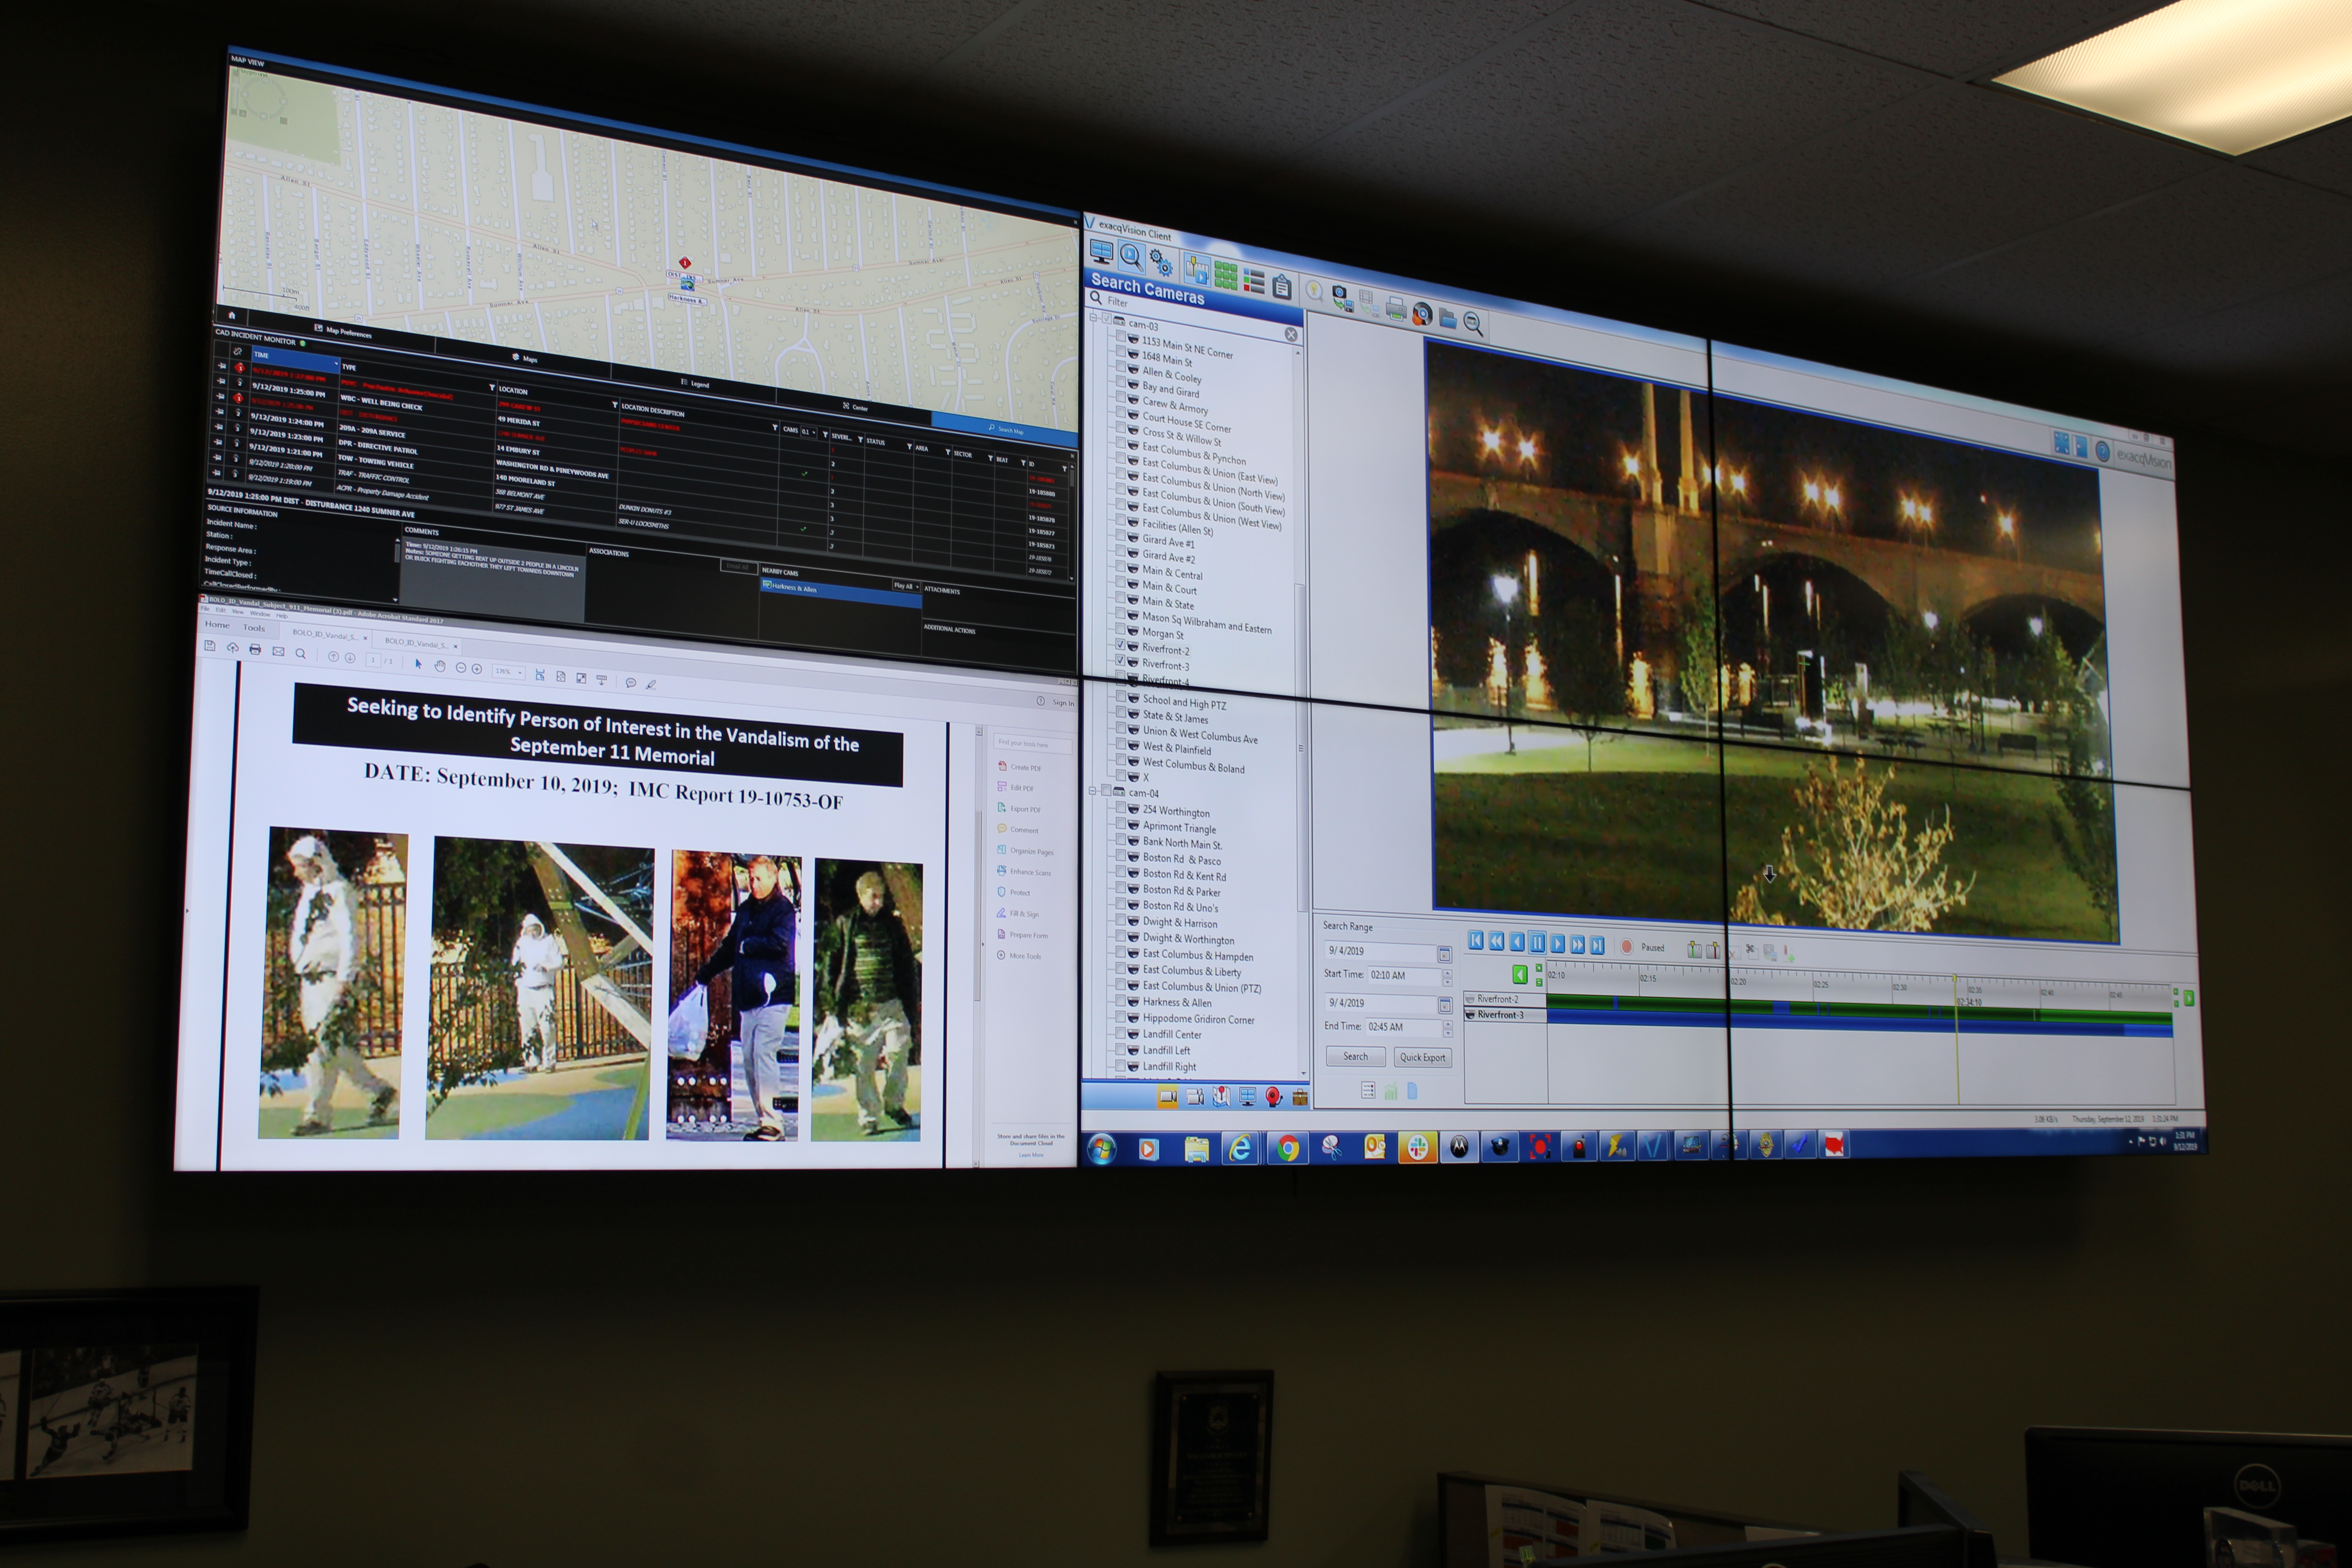This screenshot has height=1568, width=2352.
Task: Collapse the cam-03 tree node
Action: (1093, 317)
